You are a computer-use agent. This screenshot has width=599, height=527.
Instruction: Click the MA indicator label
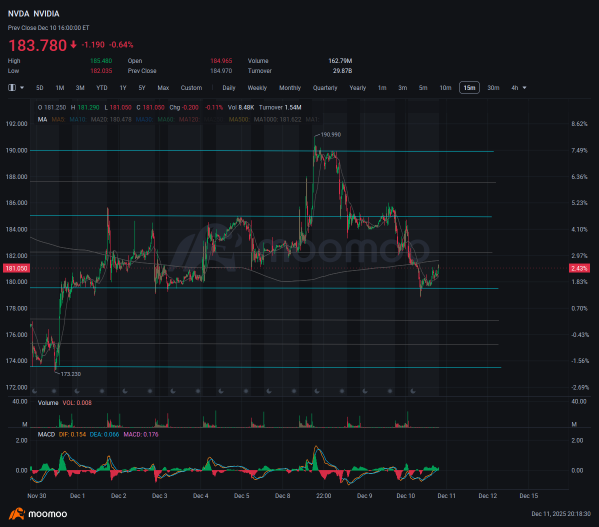[42, 120]
